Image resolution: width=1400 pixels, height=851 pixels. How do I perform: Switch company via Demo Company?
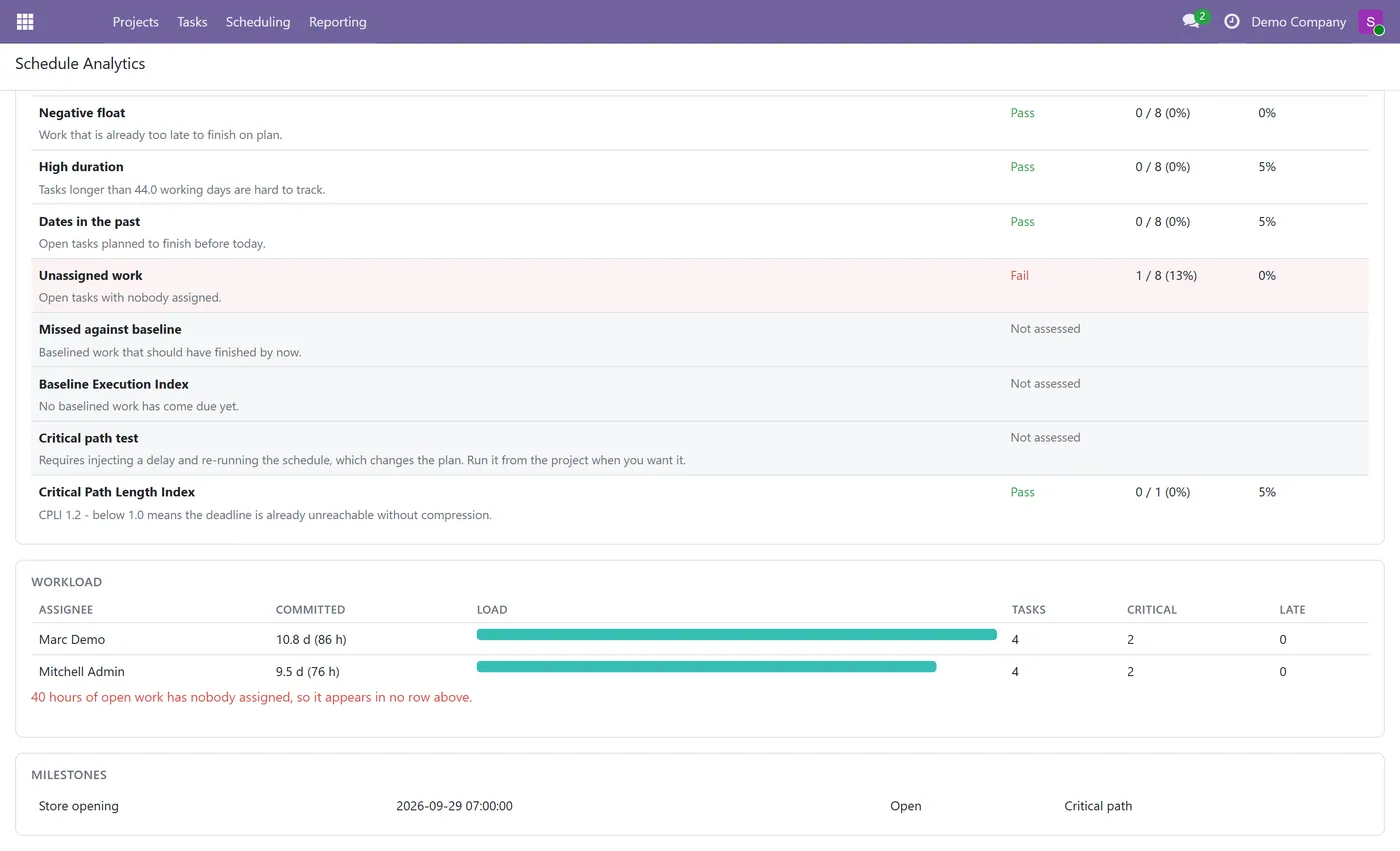[x=1298, y=21]
